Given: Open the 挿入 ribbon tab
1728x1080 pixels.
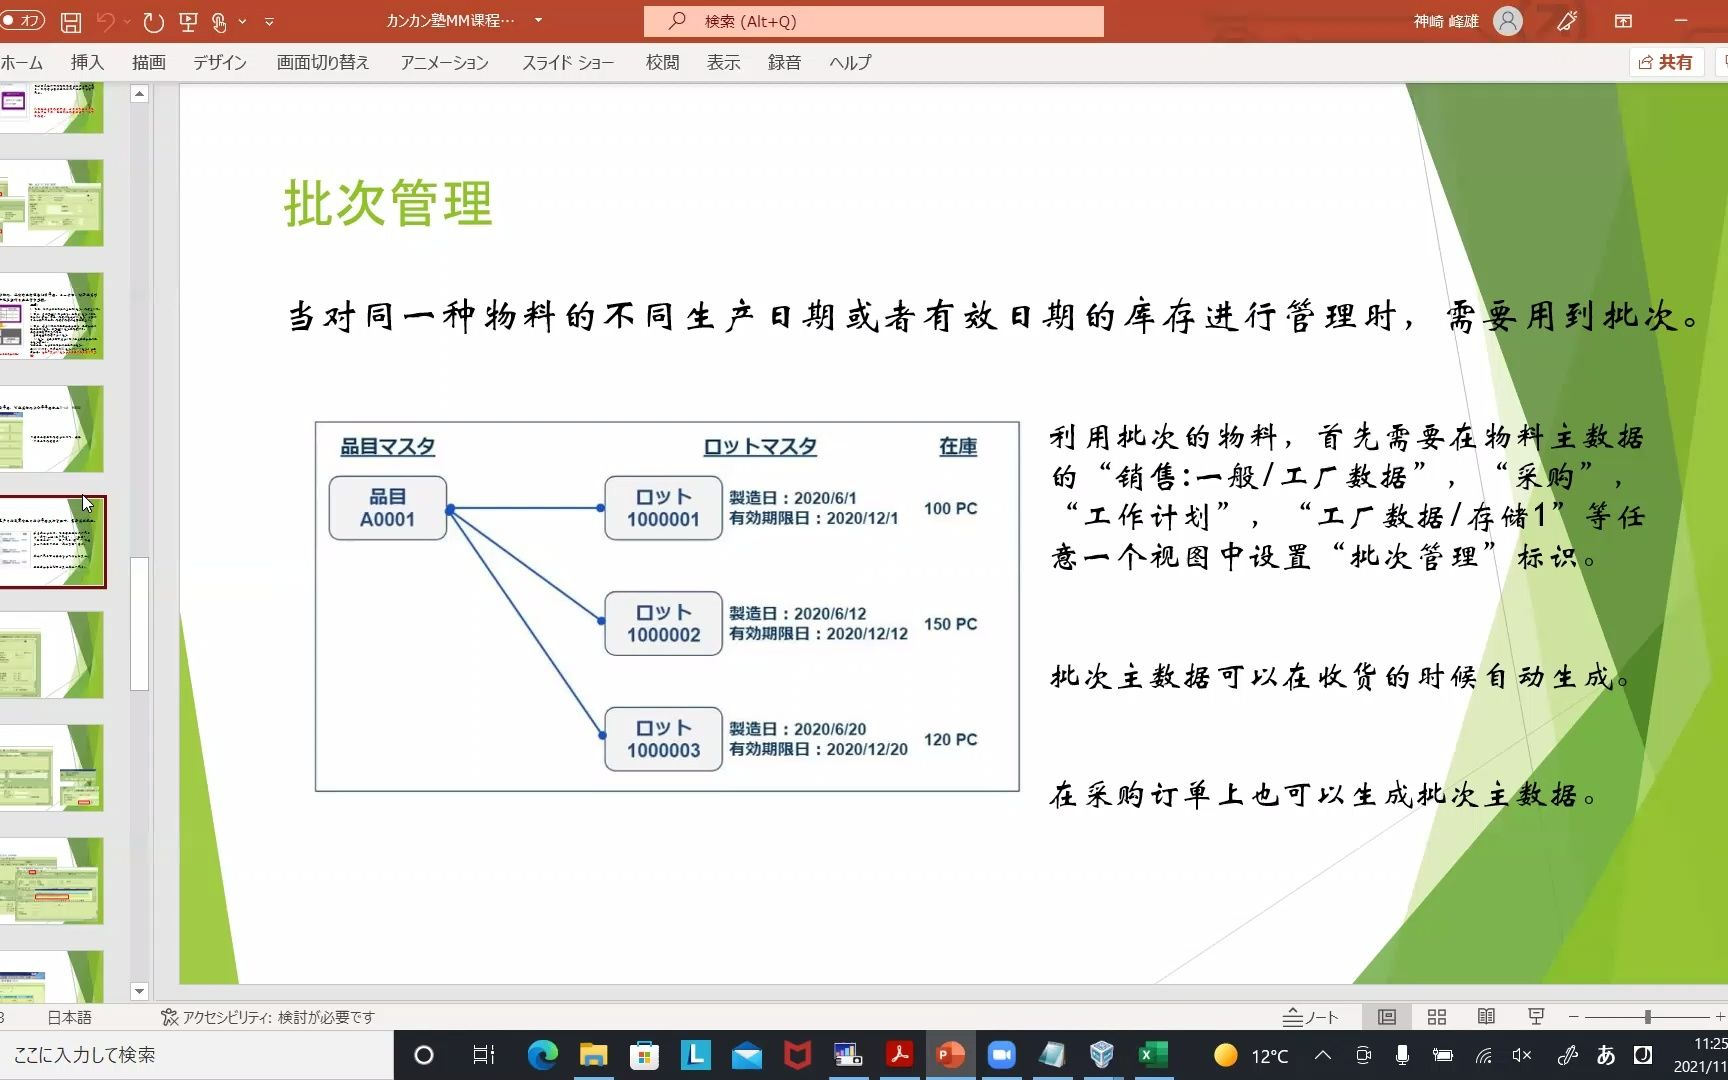Looking at the screenshot, I should tap(87, 62).
